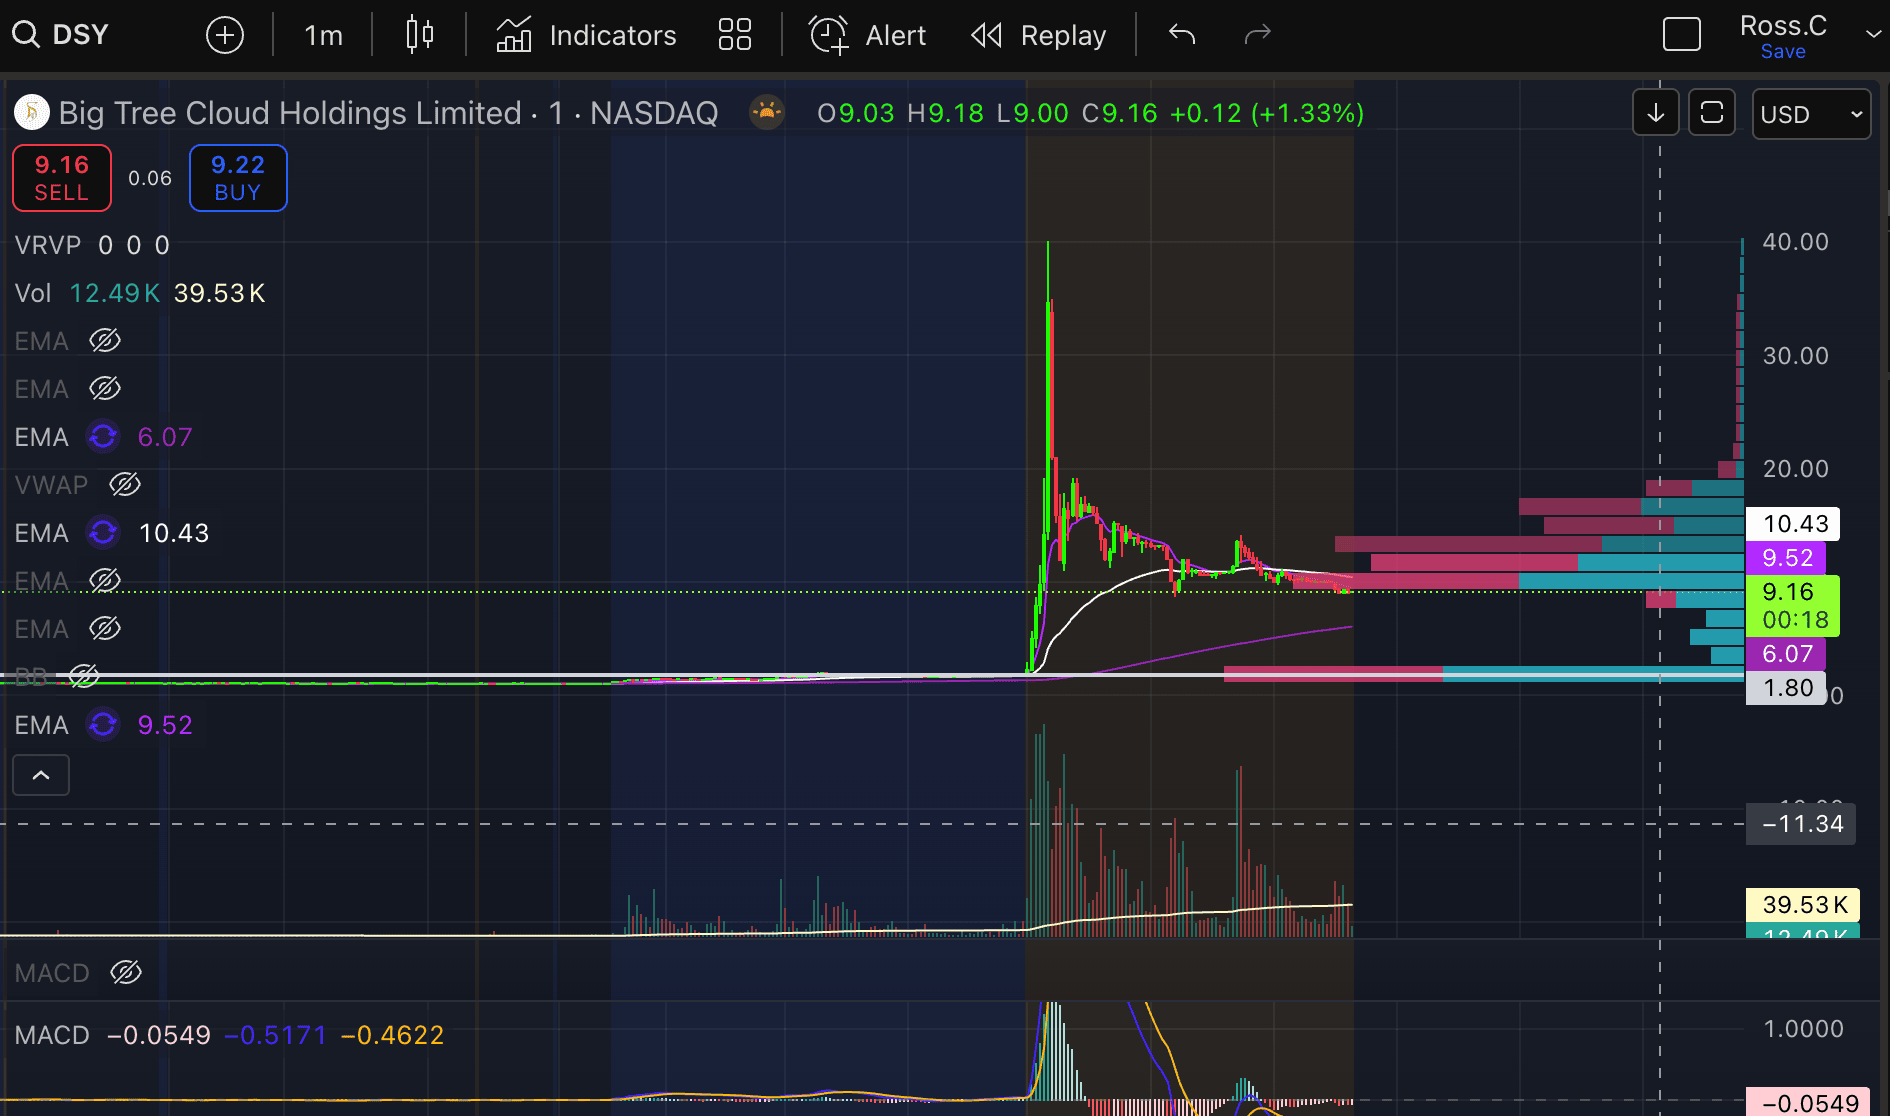1890x1116 pixels.
Task: Start bar Replay mode
Action: 1039,36
